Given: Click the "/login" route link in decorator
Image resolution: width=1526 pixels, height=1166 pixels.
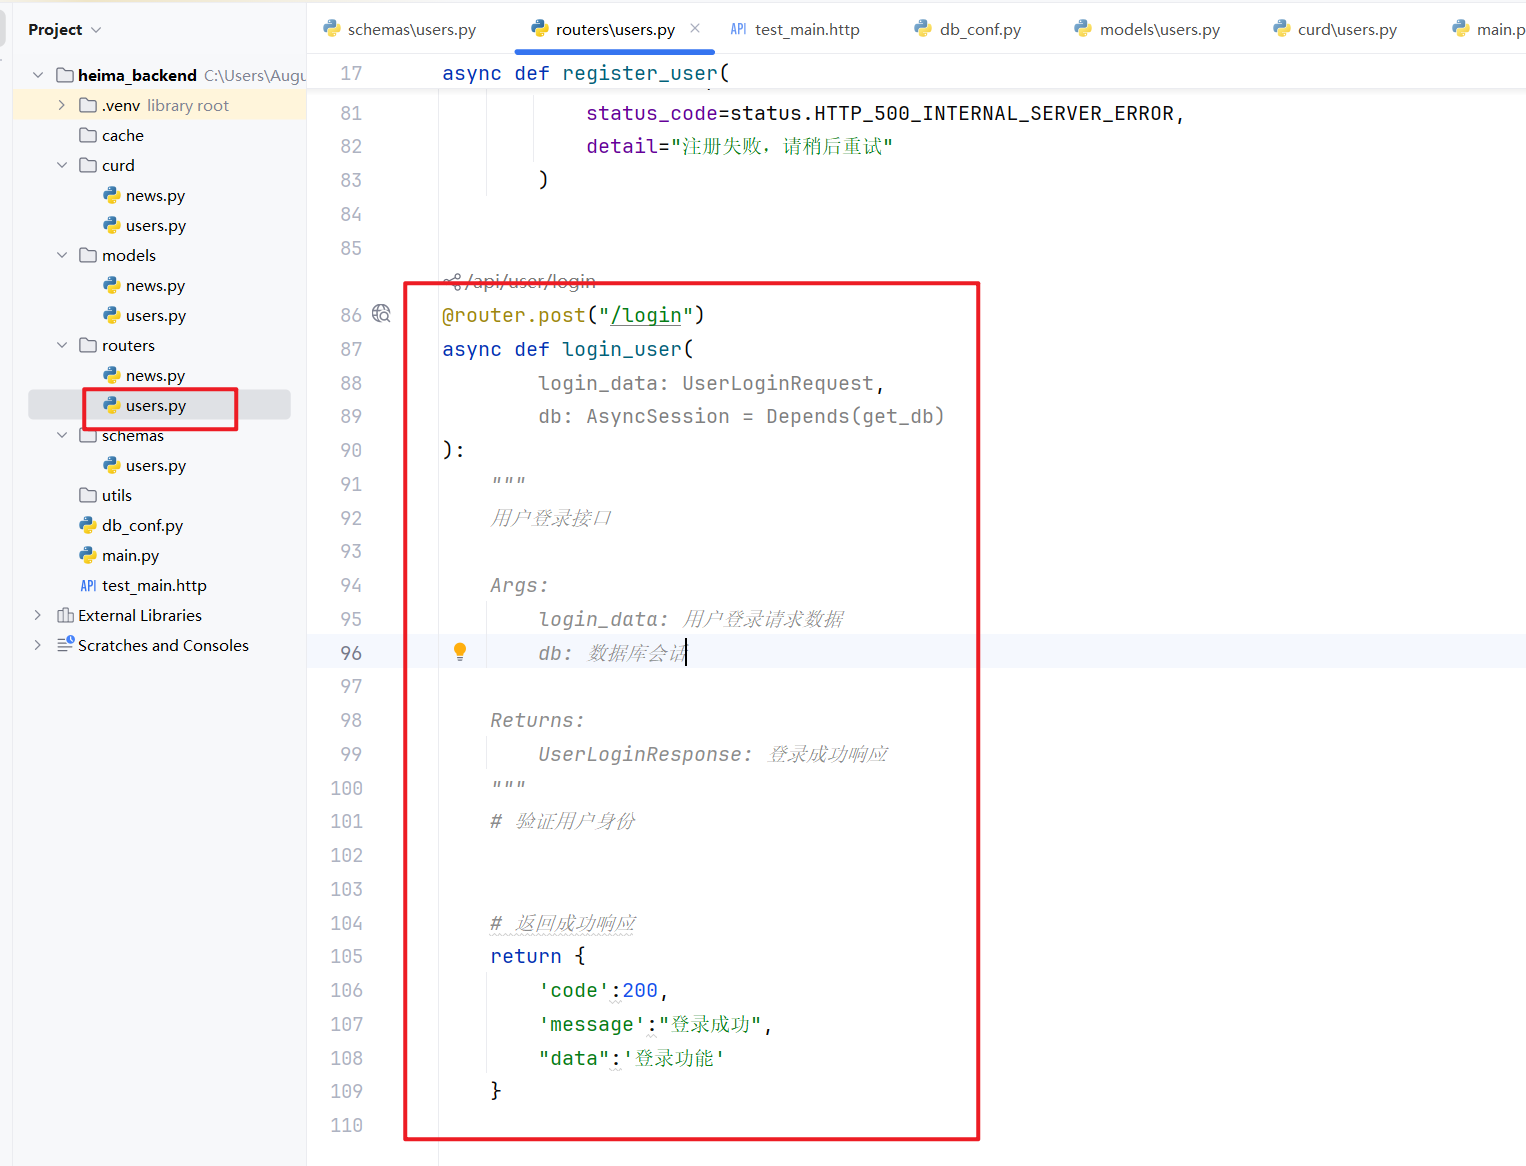Looking at the screenshot, I should tap(646, 316).
